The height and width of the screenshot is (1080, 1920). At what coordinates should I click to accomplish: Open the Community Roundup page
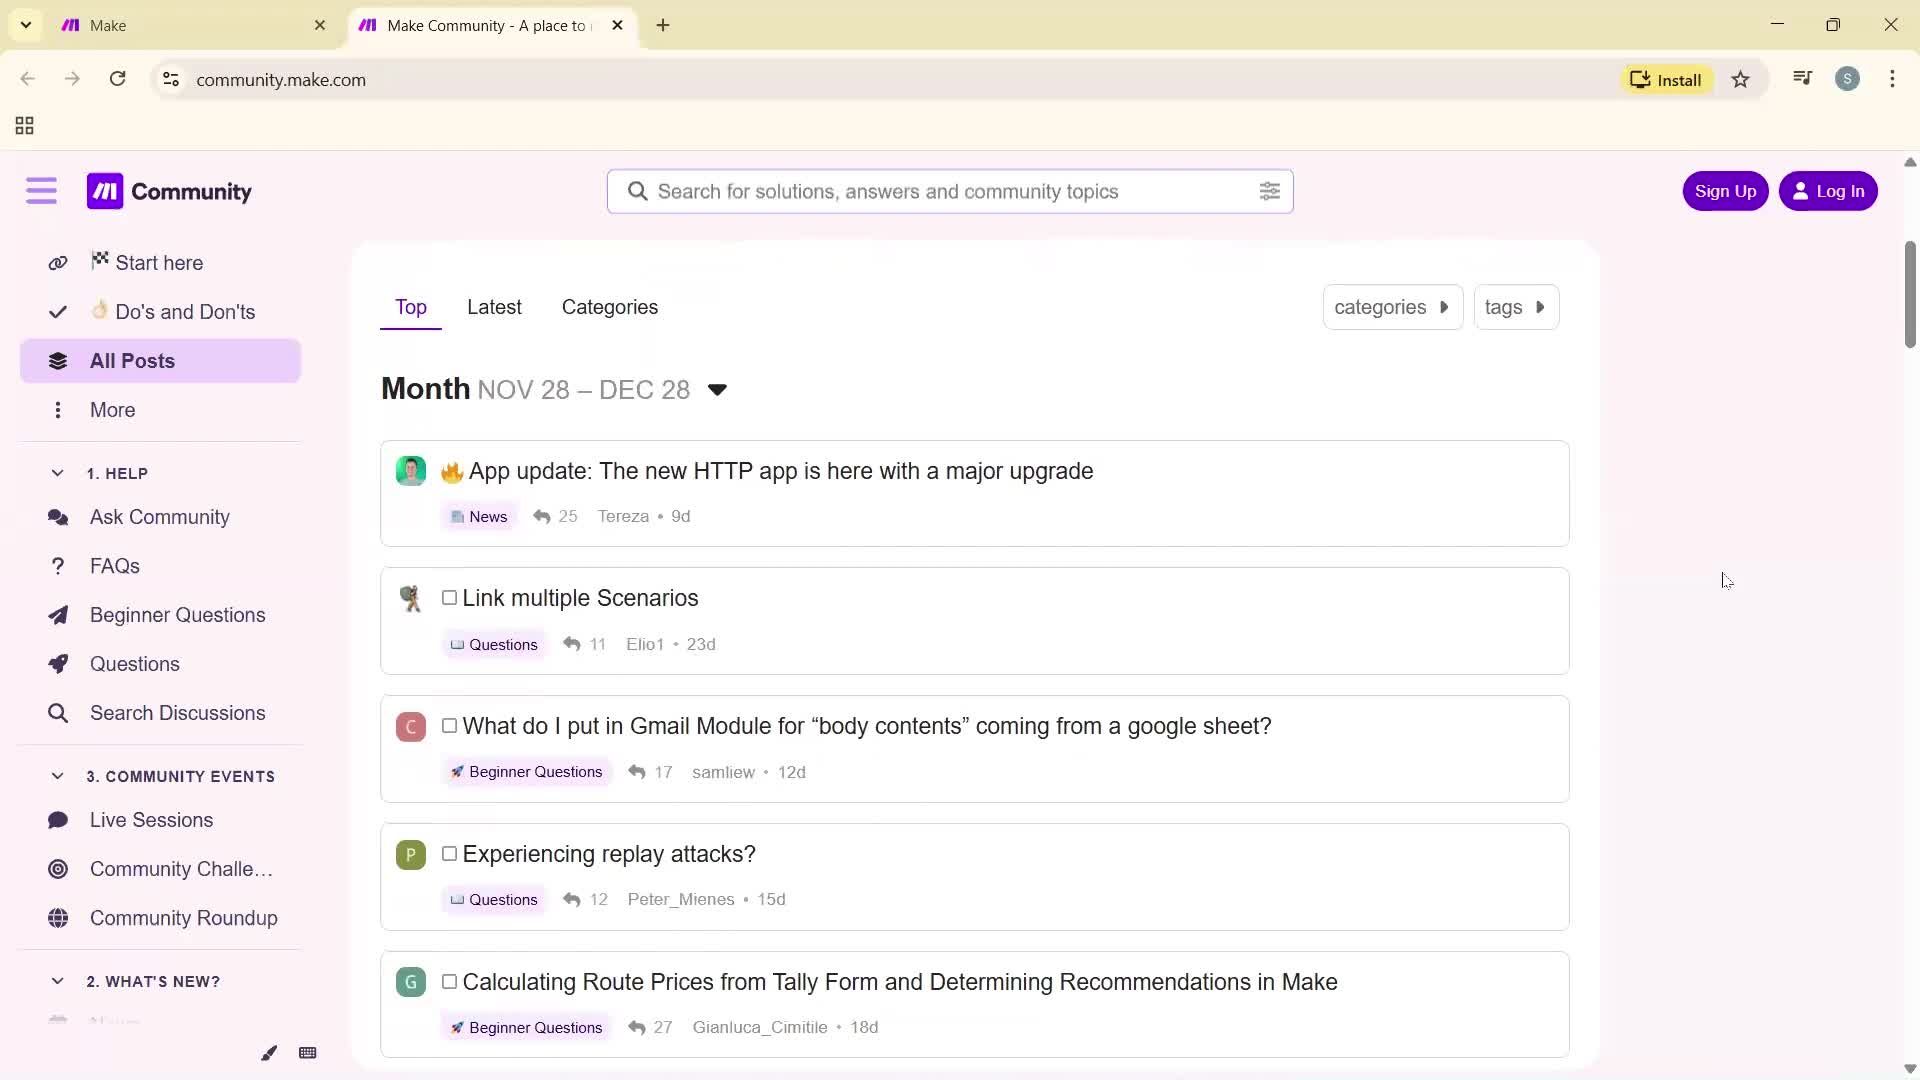click(x=181, y=917)
